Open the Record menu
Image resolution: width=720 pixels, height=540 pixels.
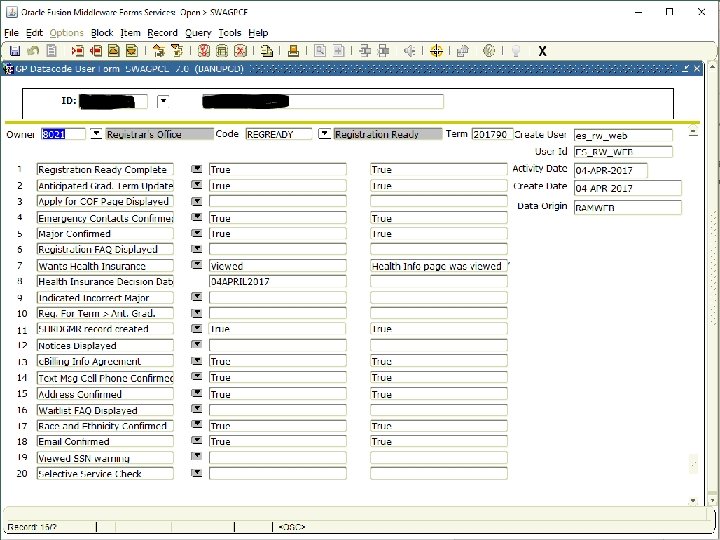pos(162,33)
